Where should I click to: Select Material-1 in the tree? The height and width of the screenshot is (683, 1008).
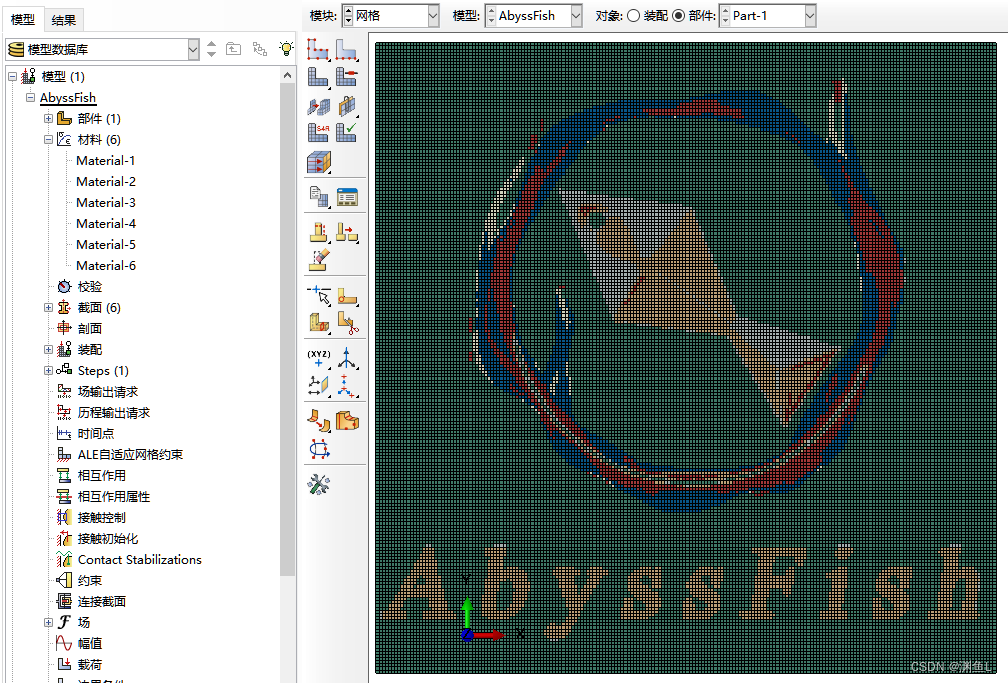click(105, 161)
